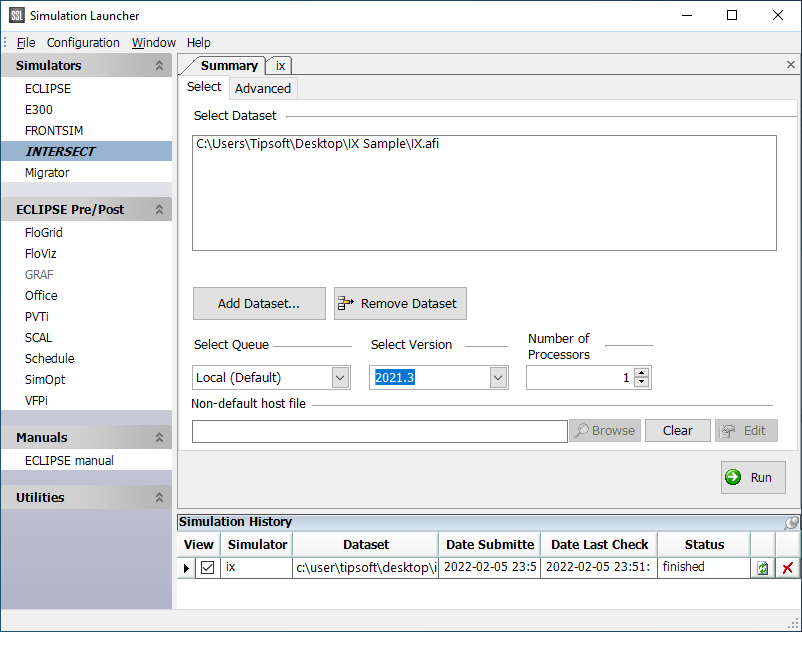Click the Browse button
The image size is (802, 662).
(x=605, y=431)
